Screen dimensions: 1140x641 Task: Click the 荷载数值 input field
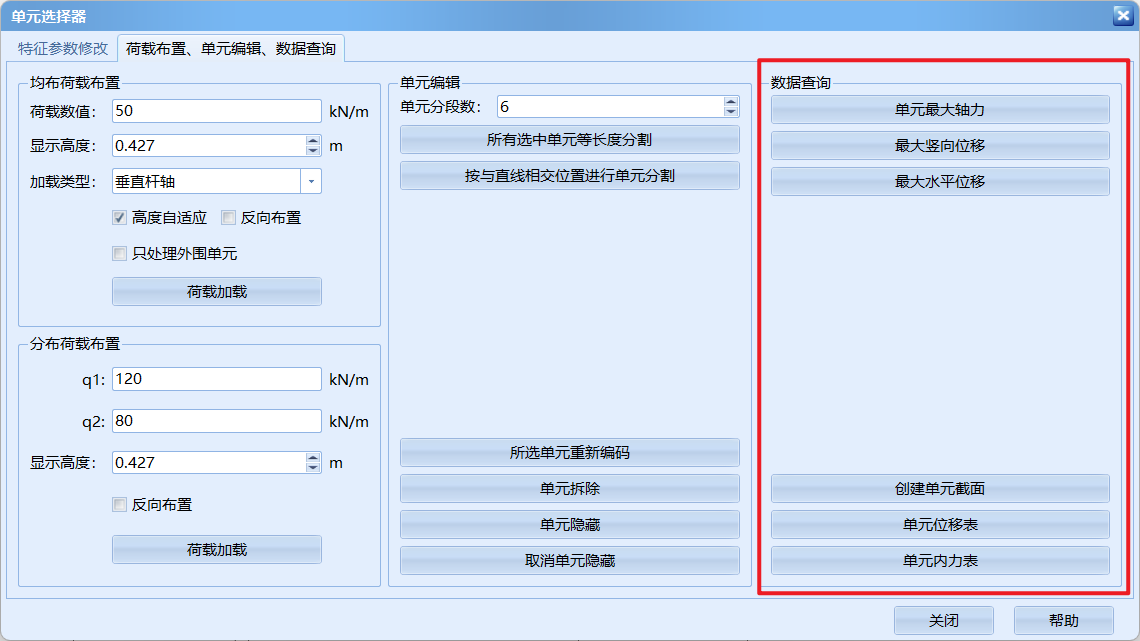tap(216, 111)
